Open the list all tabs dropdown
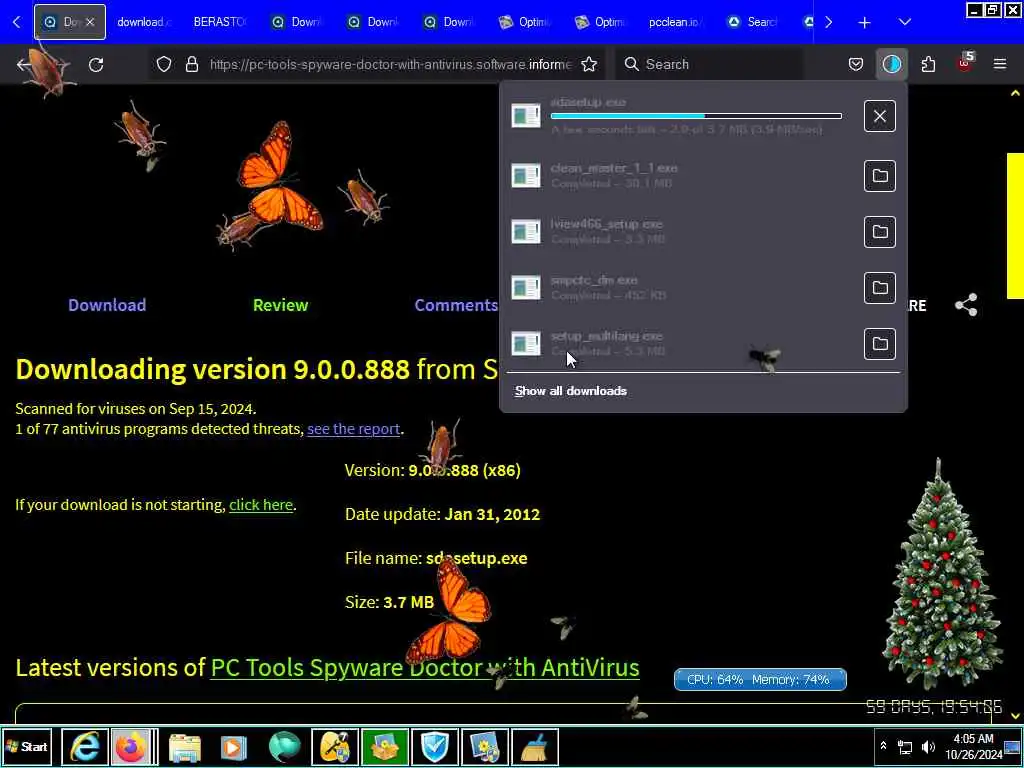 click(904, 22)
